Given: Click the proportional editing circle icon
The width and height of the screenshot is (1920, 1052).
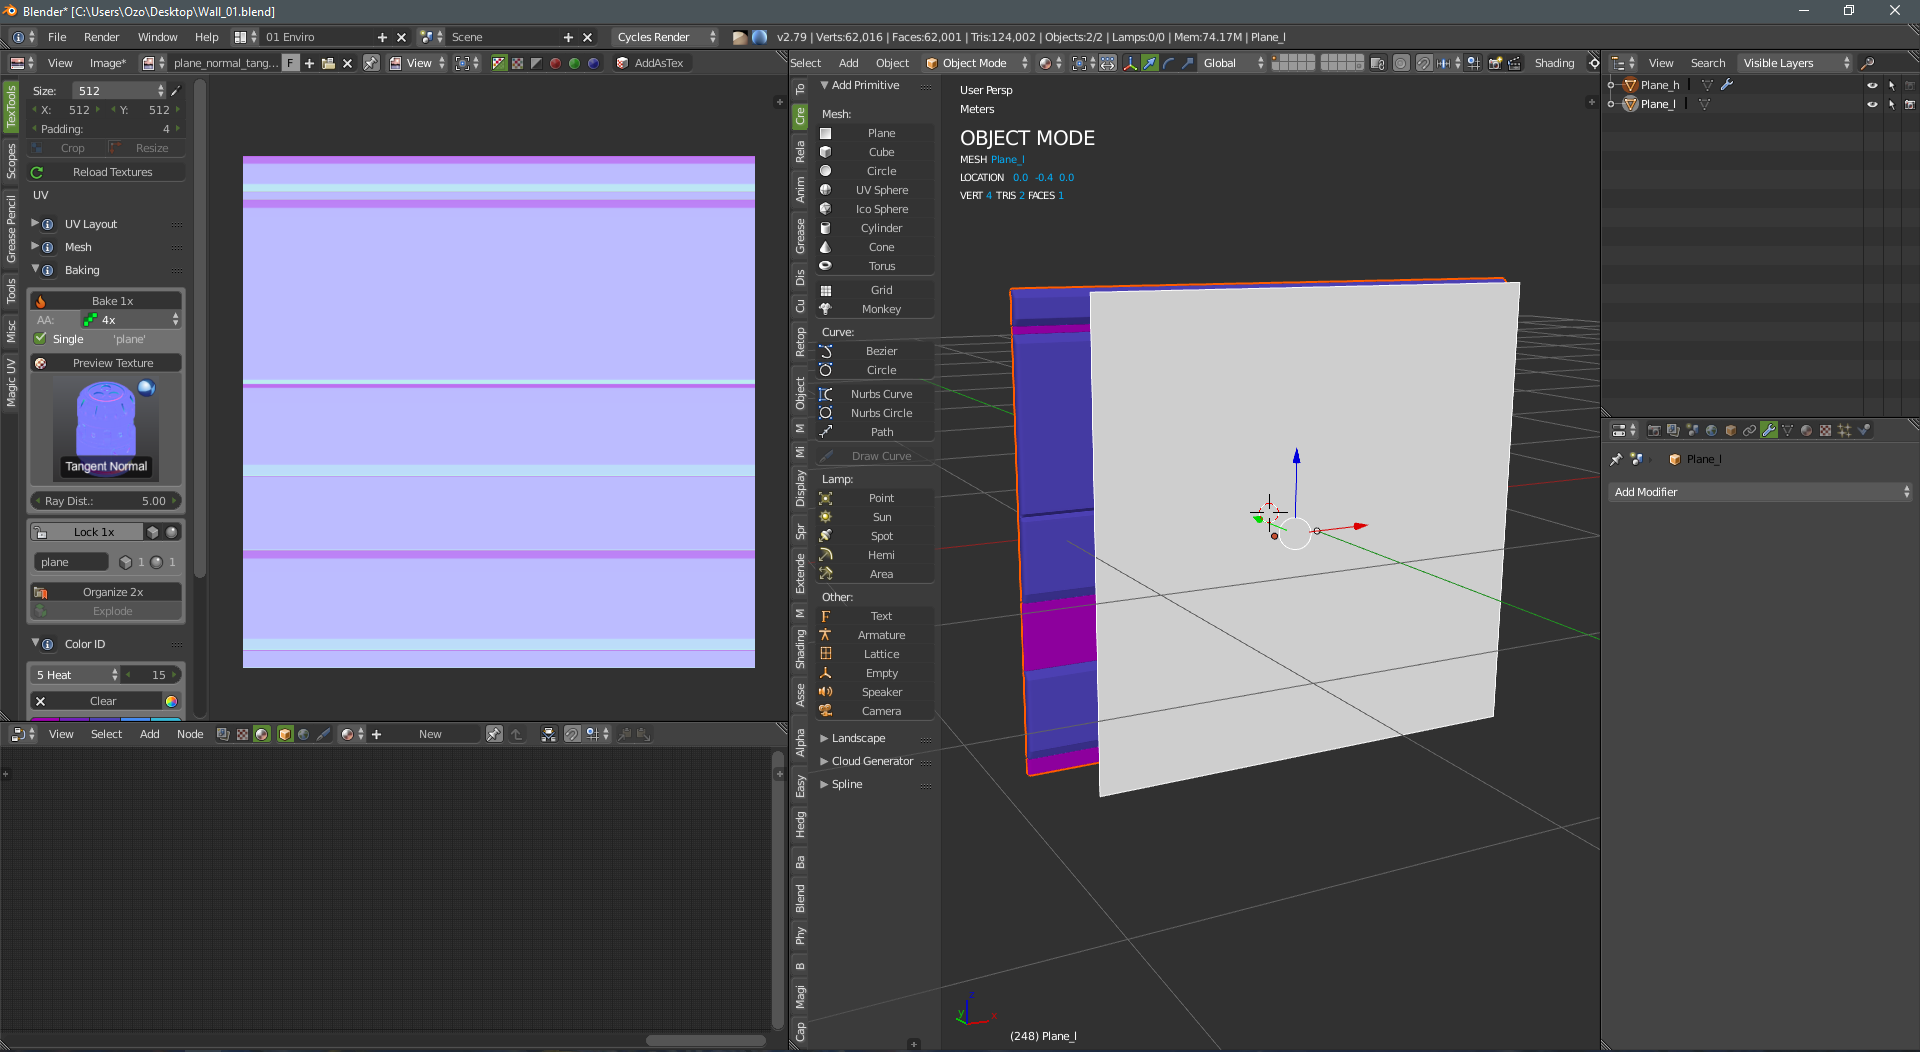Looking at the screenshot, I should (x=1401, y=63).
